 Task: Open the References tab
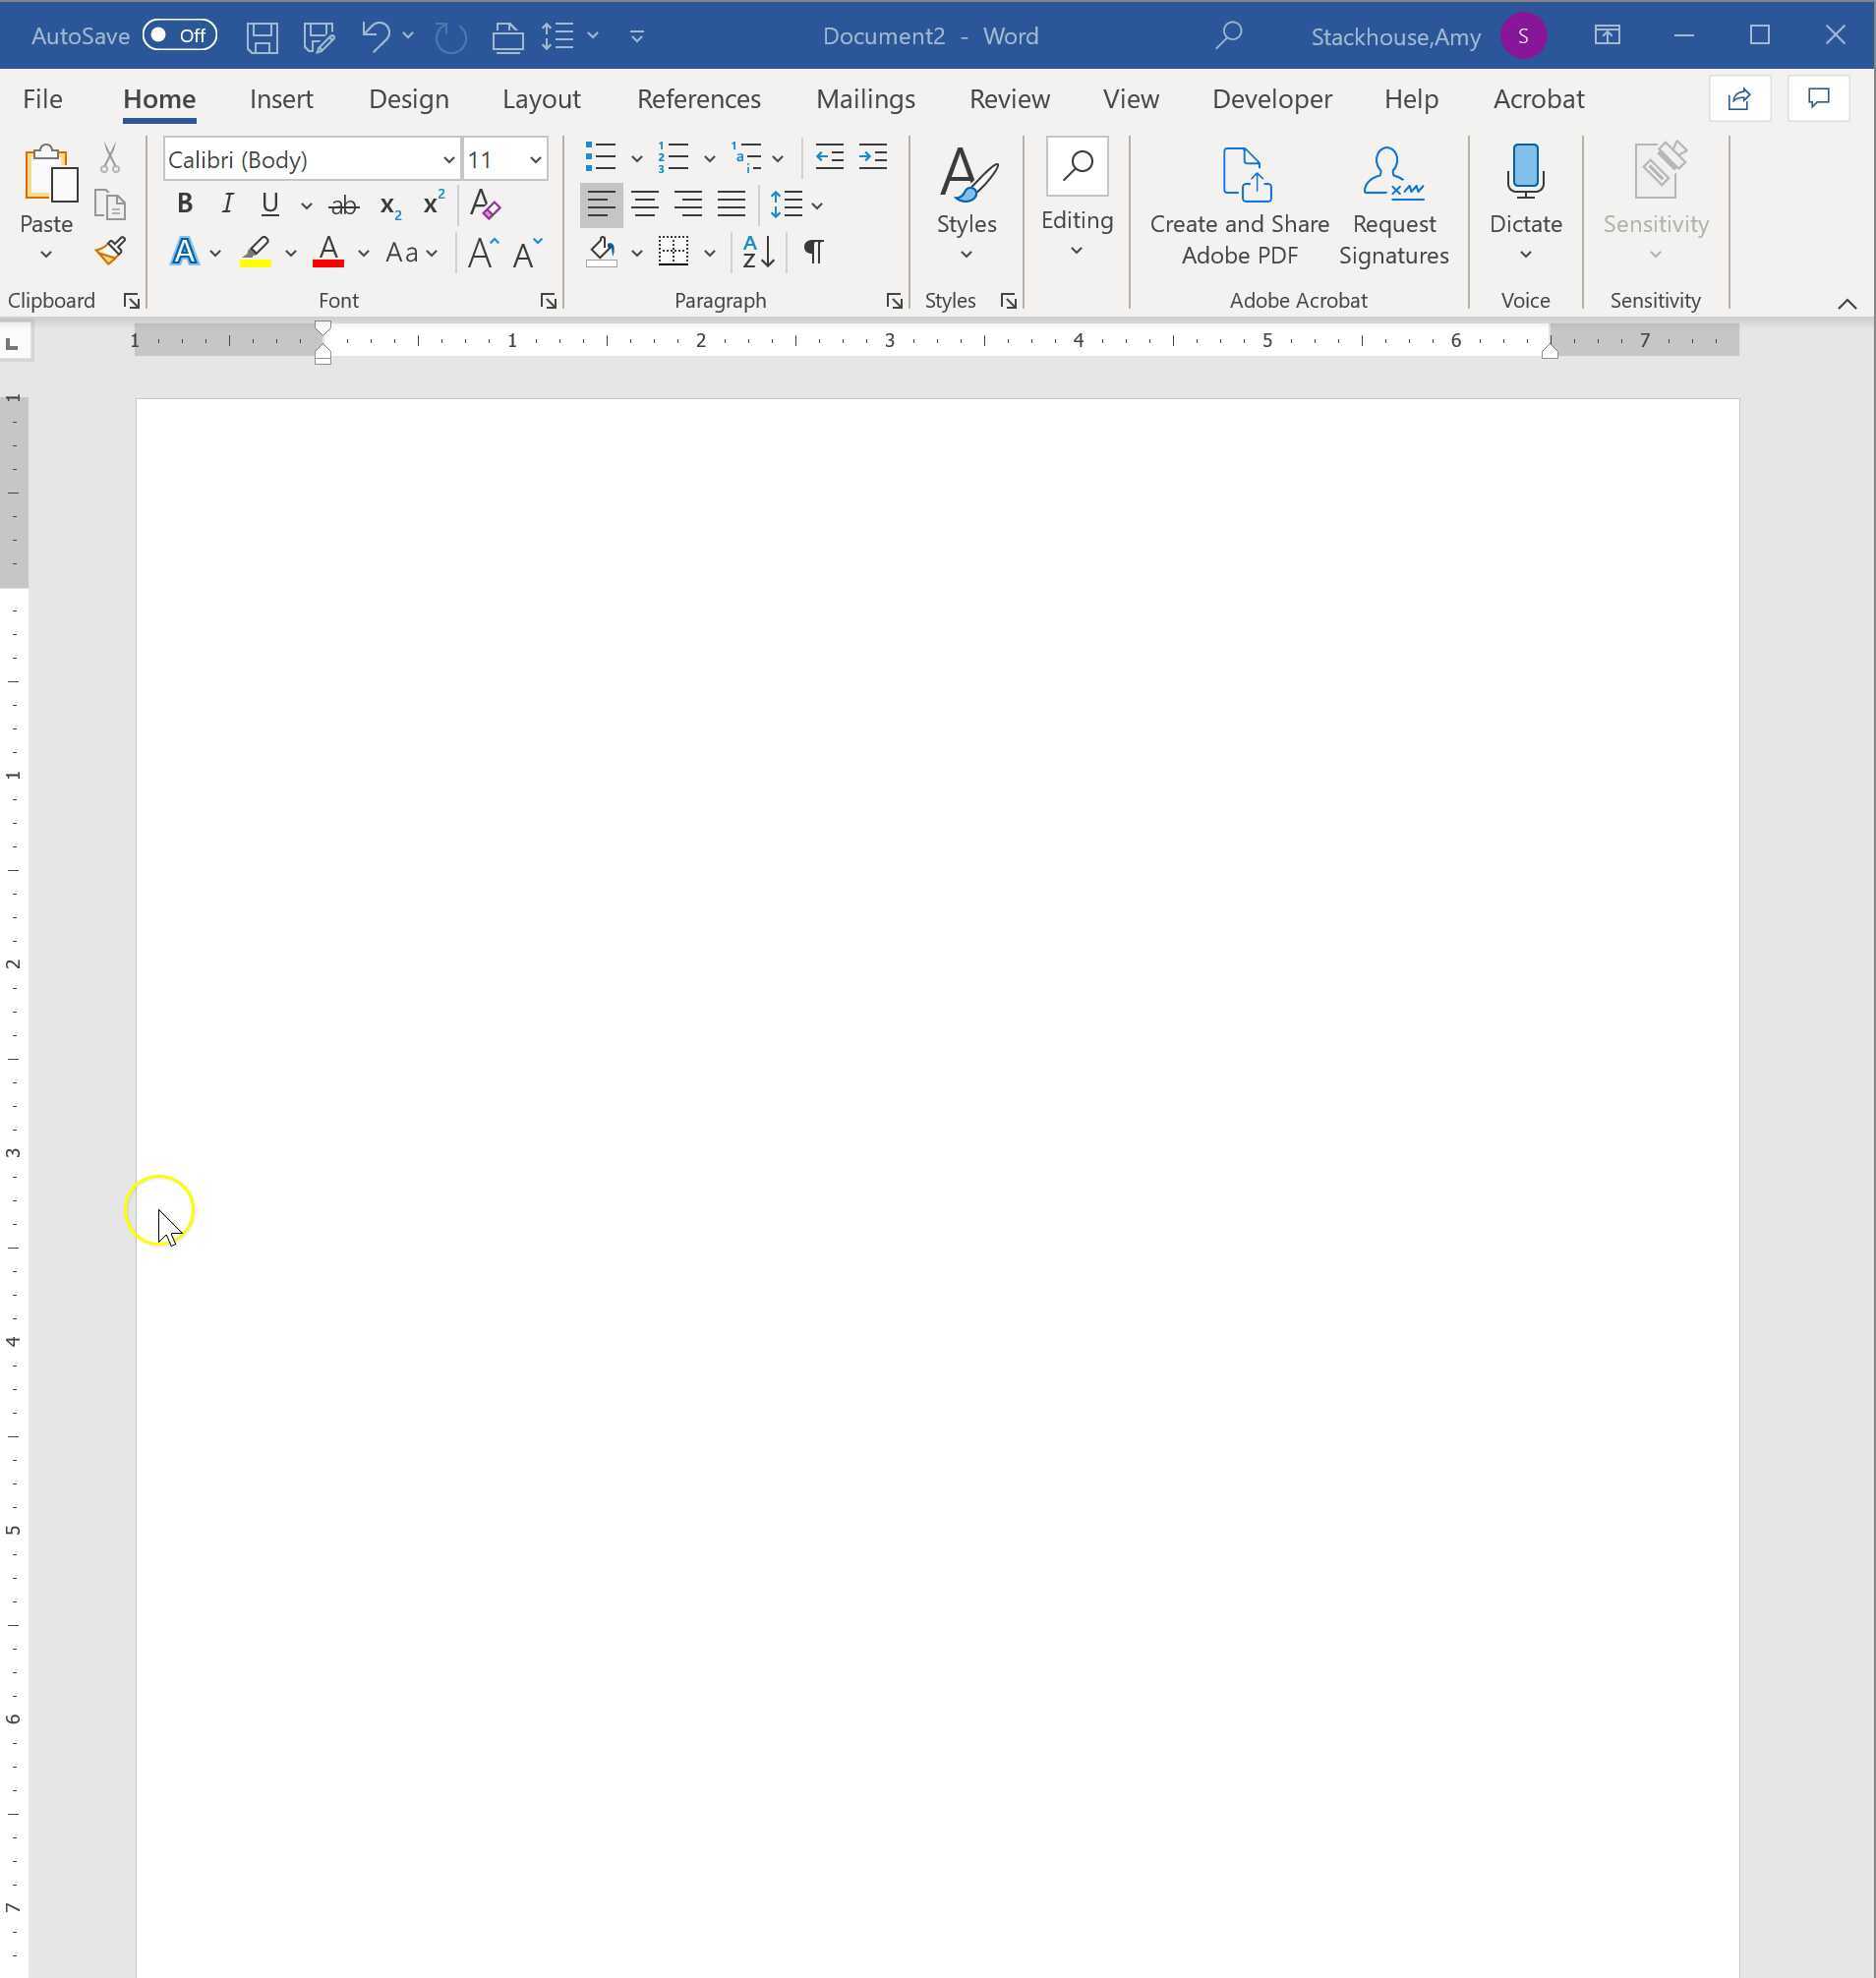tap(698, 99)
